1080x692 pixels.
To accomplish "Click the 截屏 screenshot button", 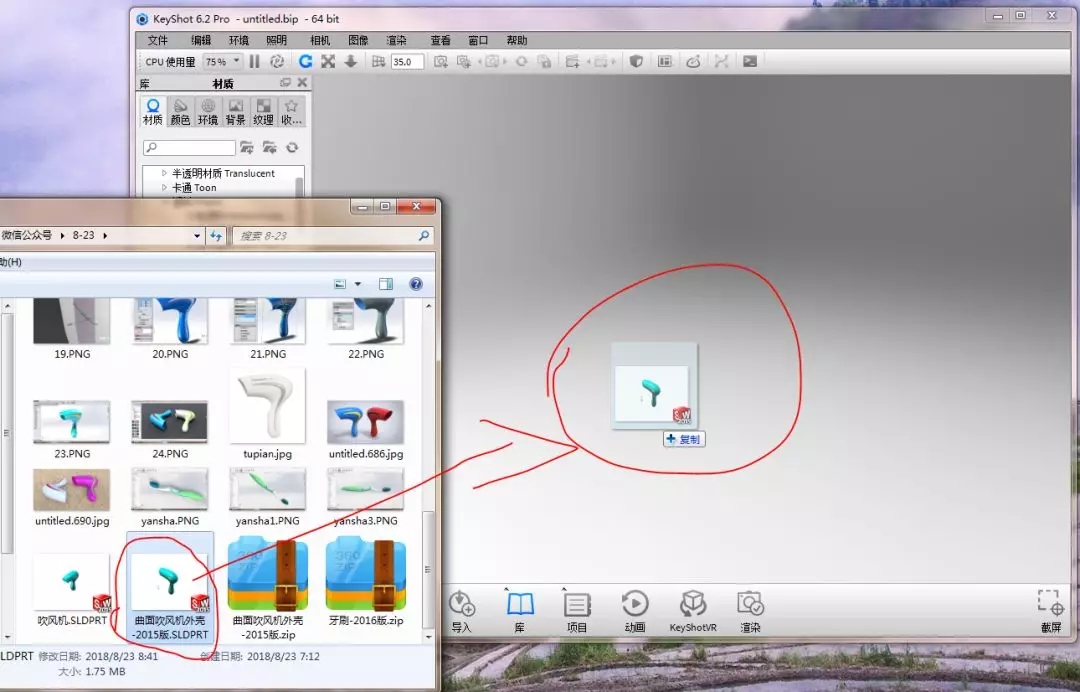I will pyautogui.click(x=1051, y=611).
